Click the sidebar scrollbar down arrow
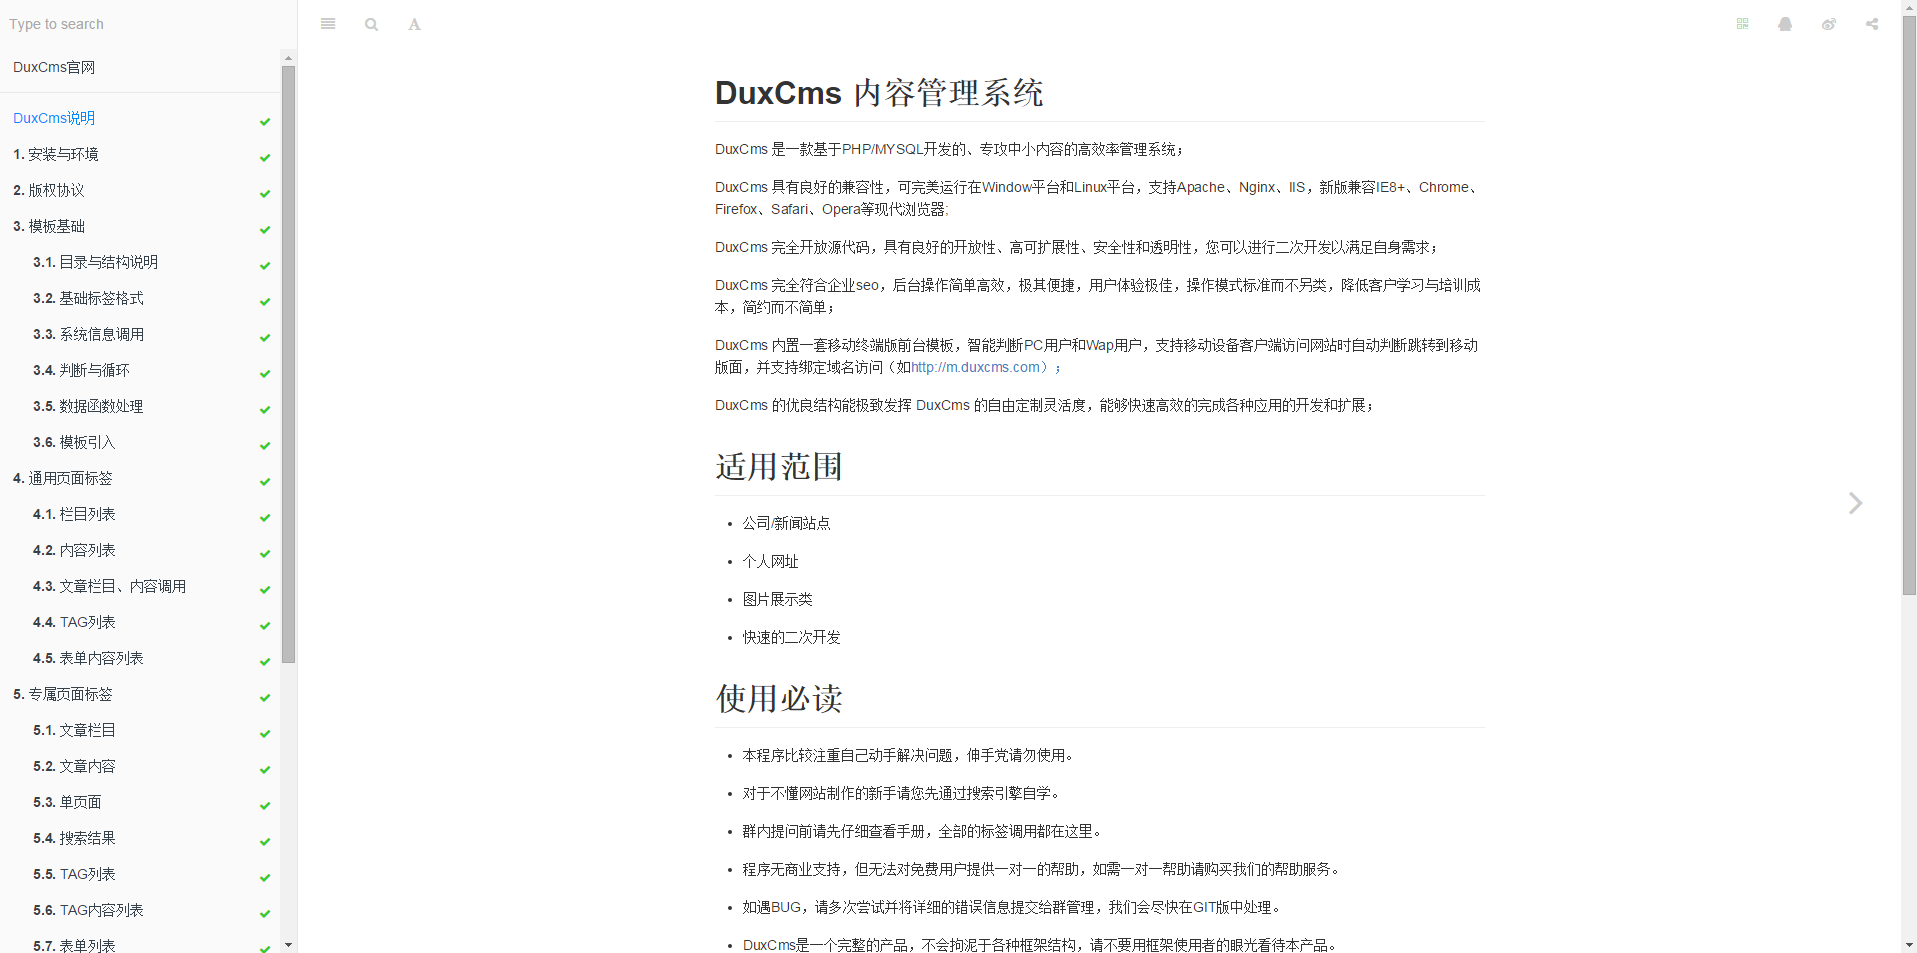The height and width of the screenshot is (953, 1917). 289,944
